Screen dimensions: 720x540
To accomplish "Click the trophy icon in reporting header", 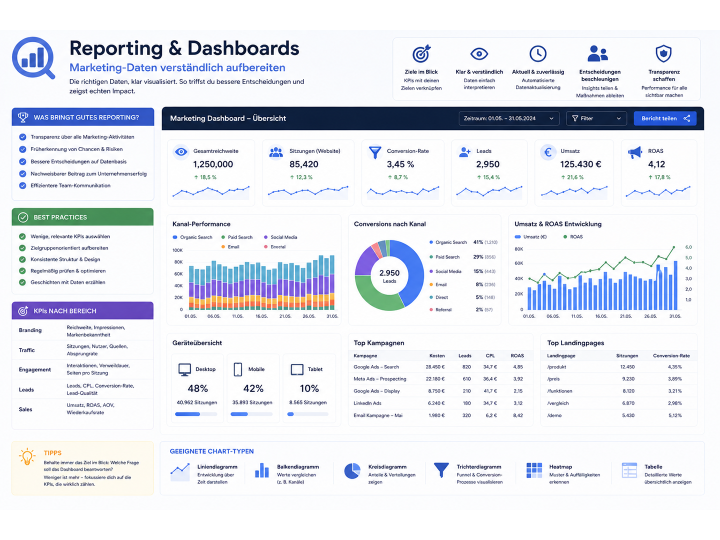I will point(22,117).
